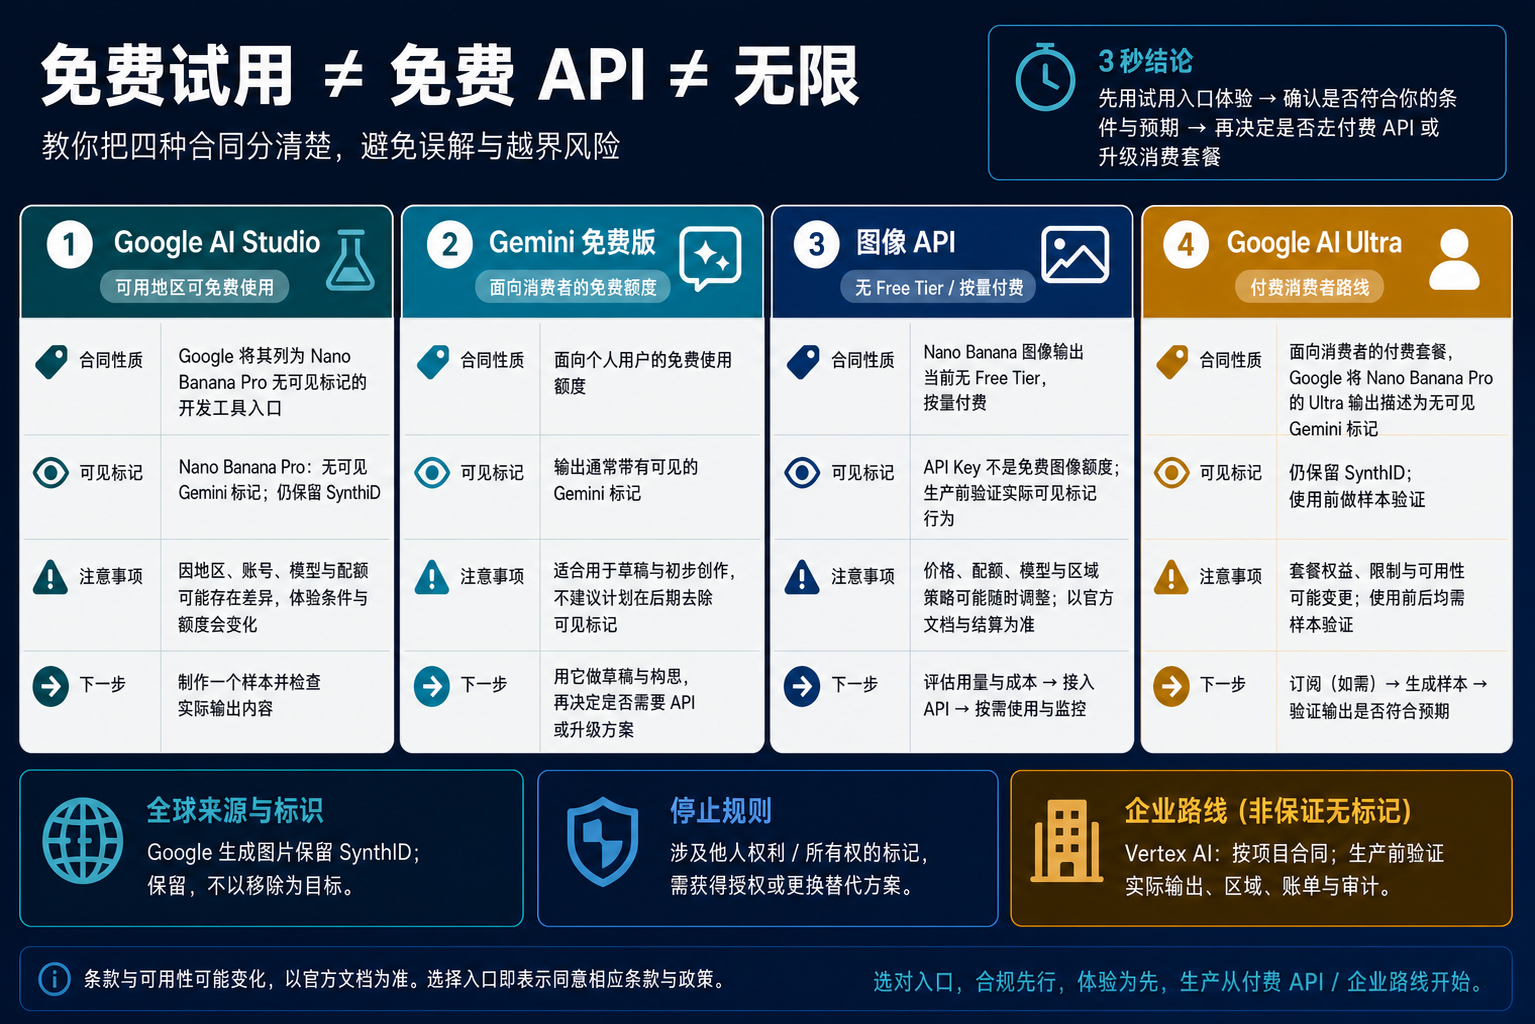Click the number 4 badge of Google AI Ultra
Viewport: 1535px width, 1024px height.
click(x=1186, y=245)
